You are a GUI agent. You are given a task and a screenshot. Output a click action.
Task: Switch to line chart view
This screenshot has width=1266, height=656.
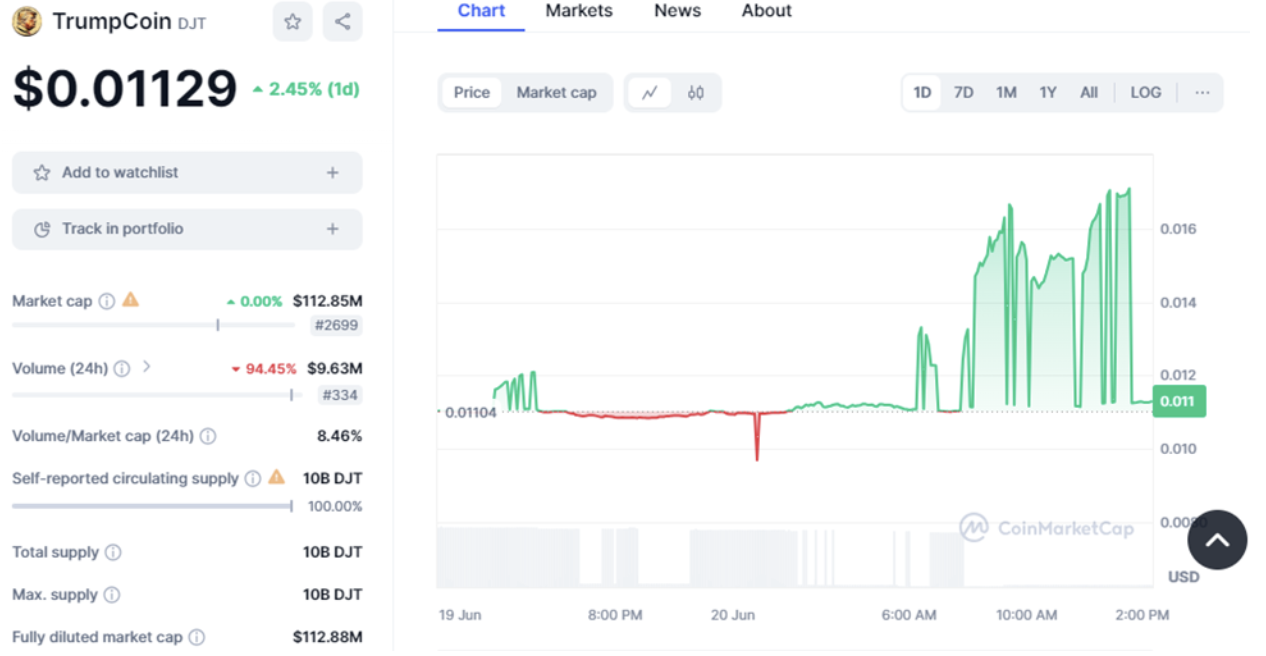(650, 93)
